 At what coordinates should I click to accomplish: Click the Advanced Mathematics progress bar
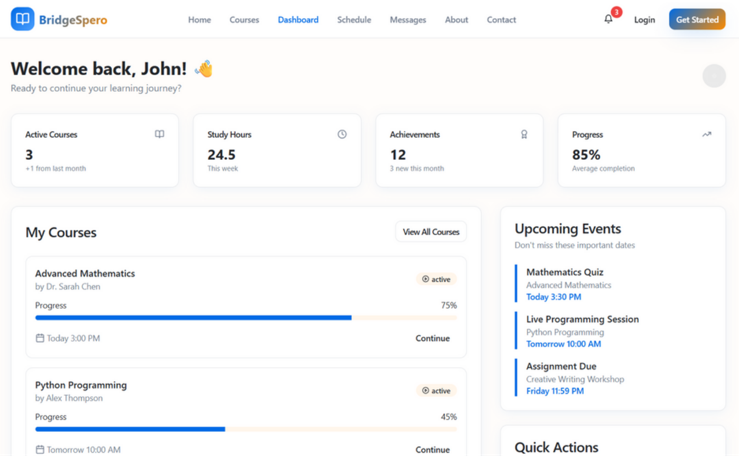tap(245, 318)
